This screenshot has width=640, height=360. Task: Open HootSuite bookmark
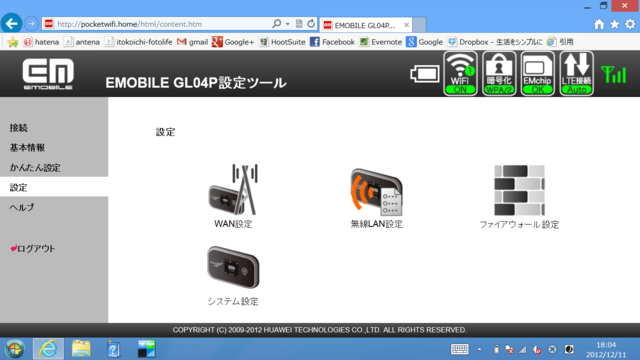[282, 42]
